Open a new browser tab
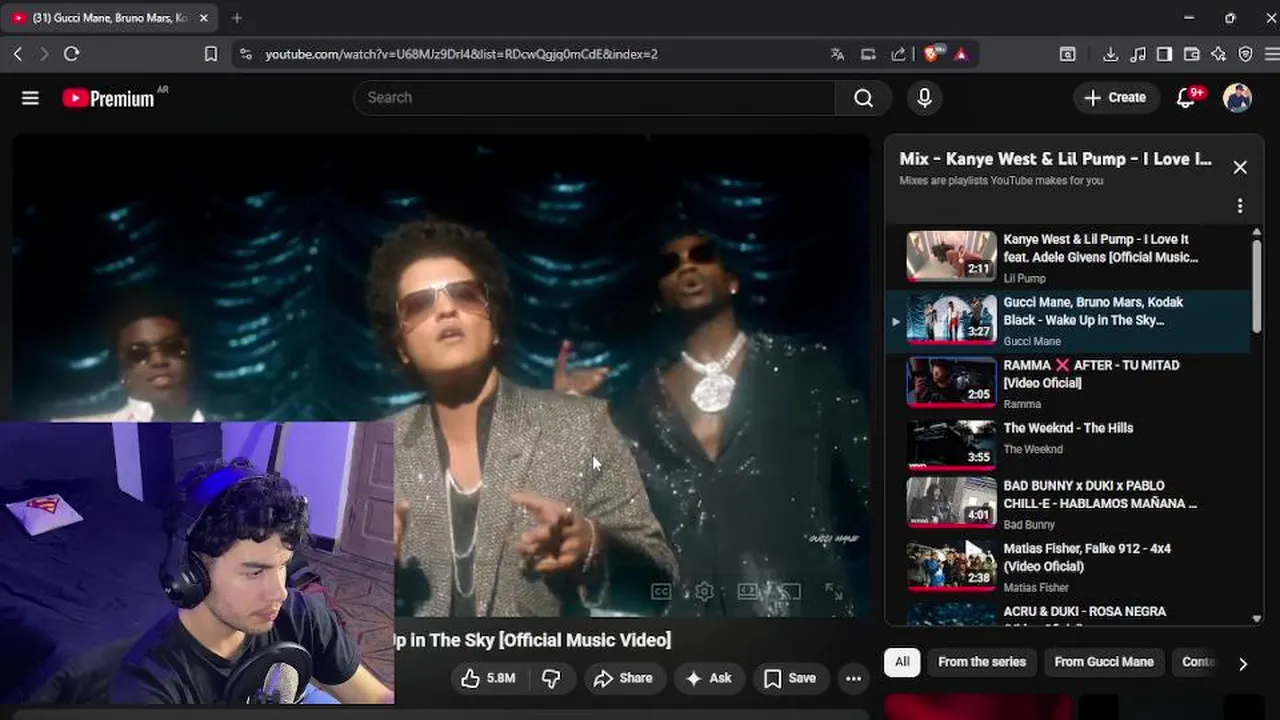The image size is (1280, 720). click(x=237, y=18)
